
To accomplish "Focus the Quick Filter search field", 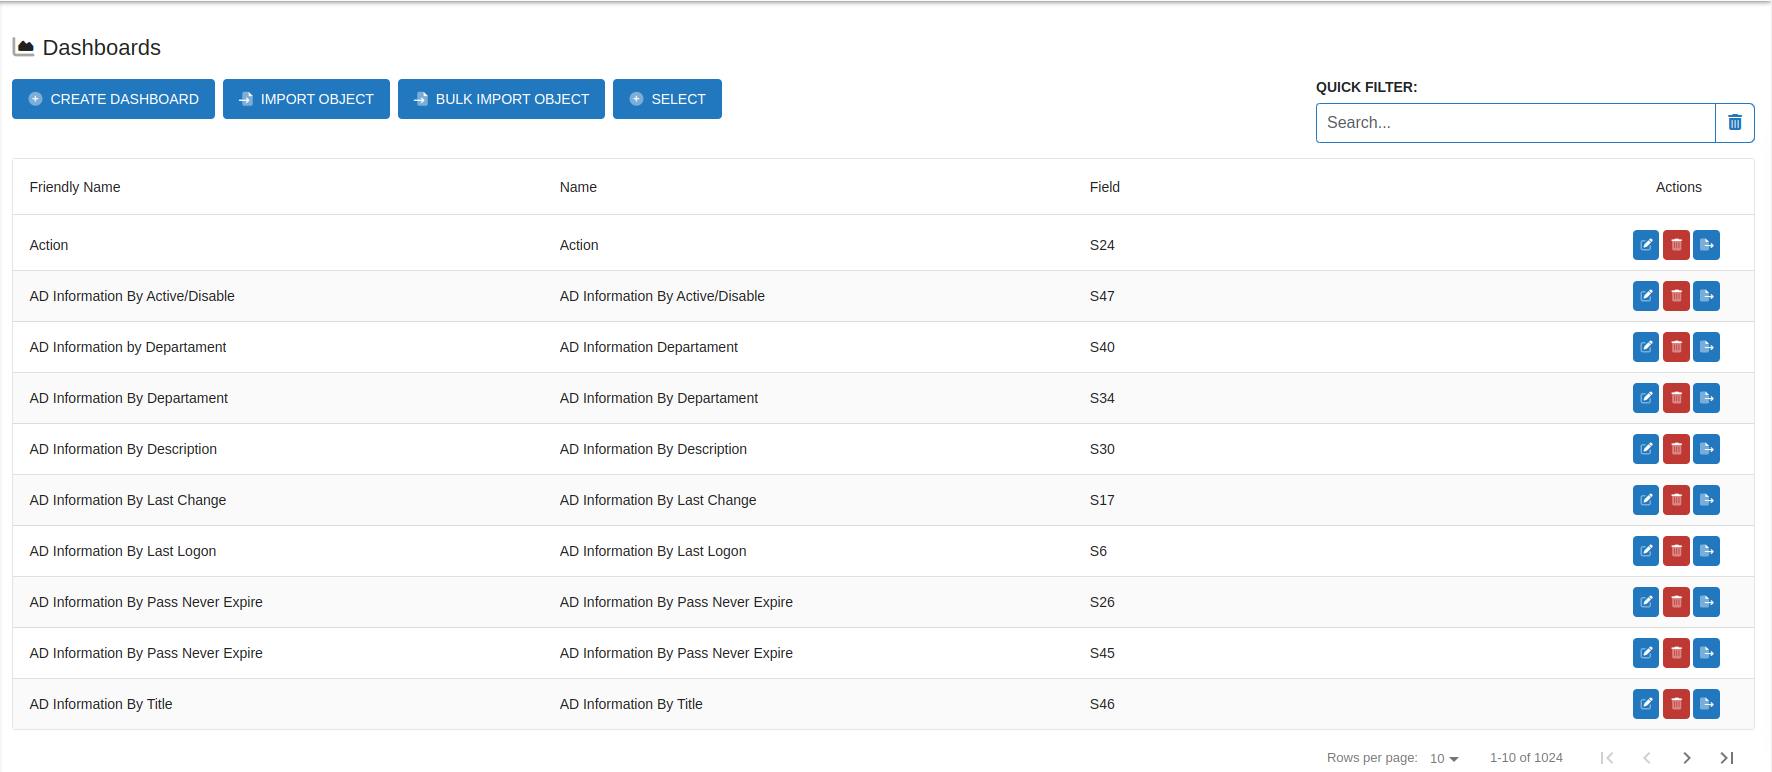I will pyautogui.click(x=1515, y=123).
